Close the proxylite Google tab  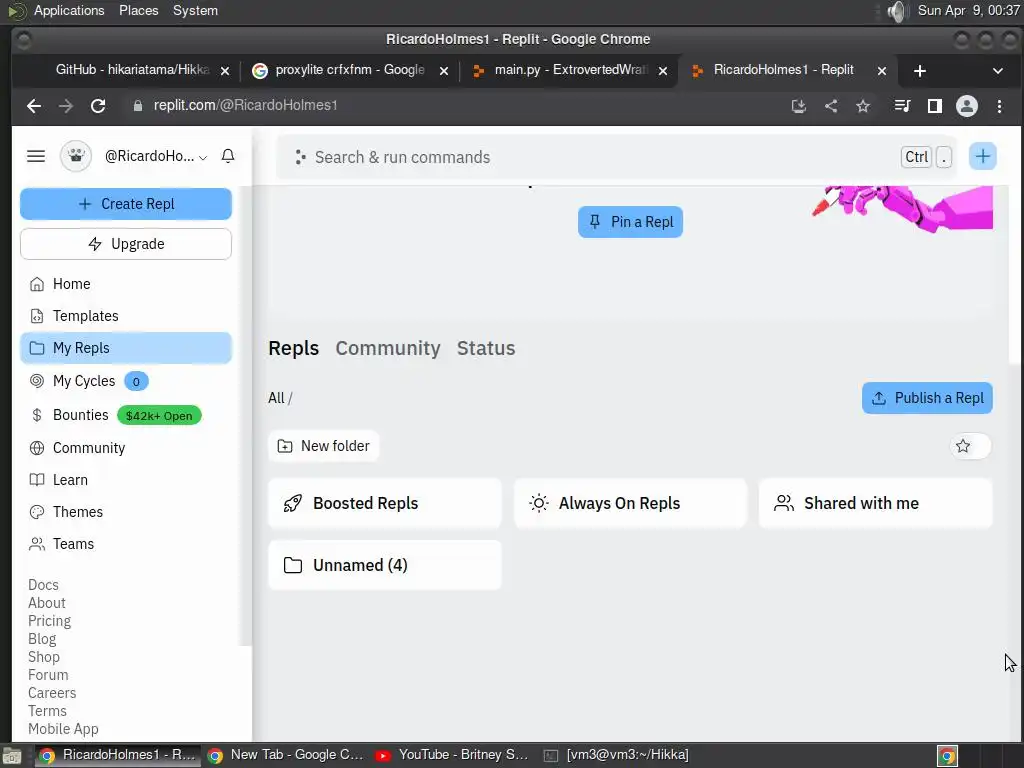click(443, 71)
